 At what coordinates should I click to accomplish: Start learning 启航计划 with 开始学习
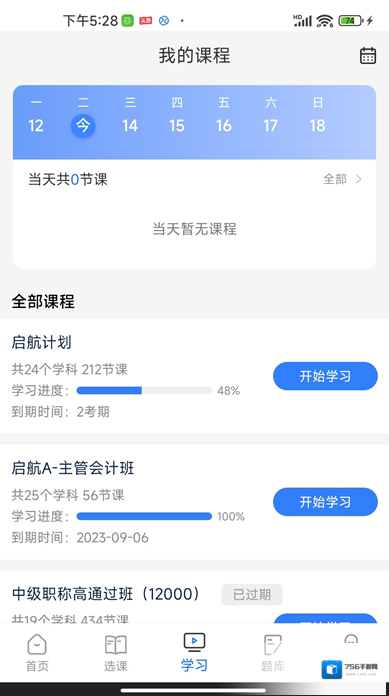[325, 376]
